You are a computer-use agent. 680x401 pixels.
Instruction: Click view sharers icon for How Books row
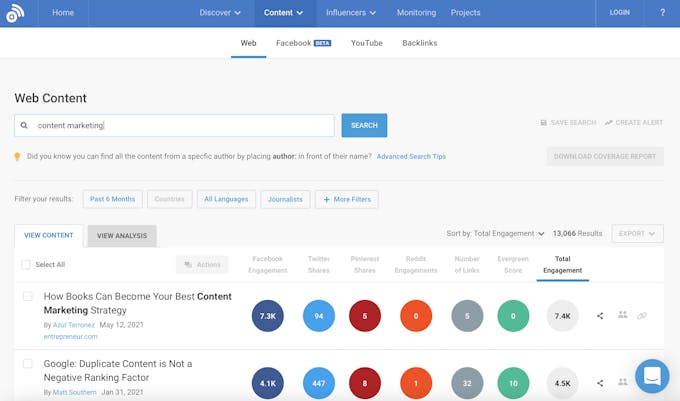click(x=623, y=315)
